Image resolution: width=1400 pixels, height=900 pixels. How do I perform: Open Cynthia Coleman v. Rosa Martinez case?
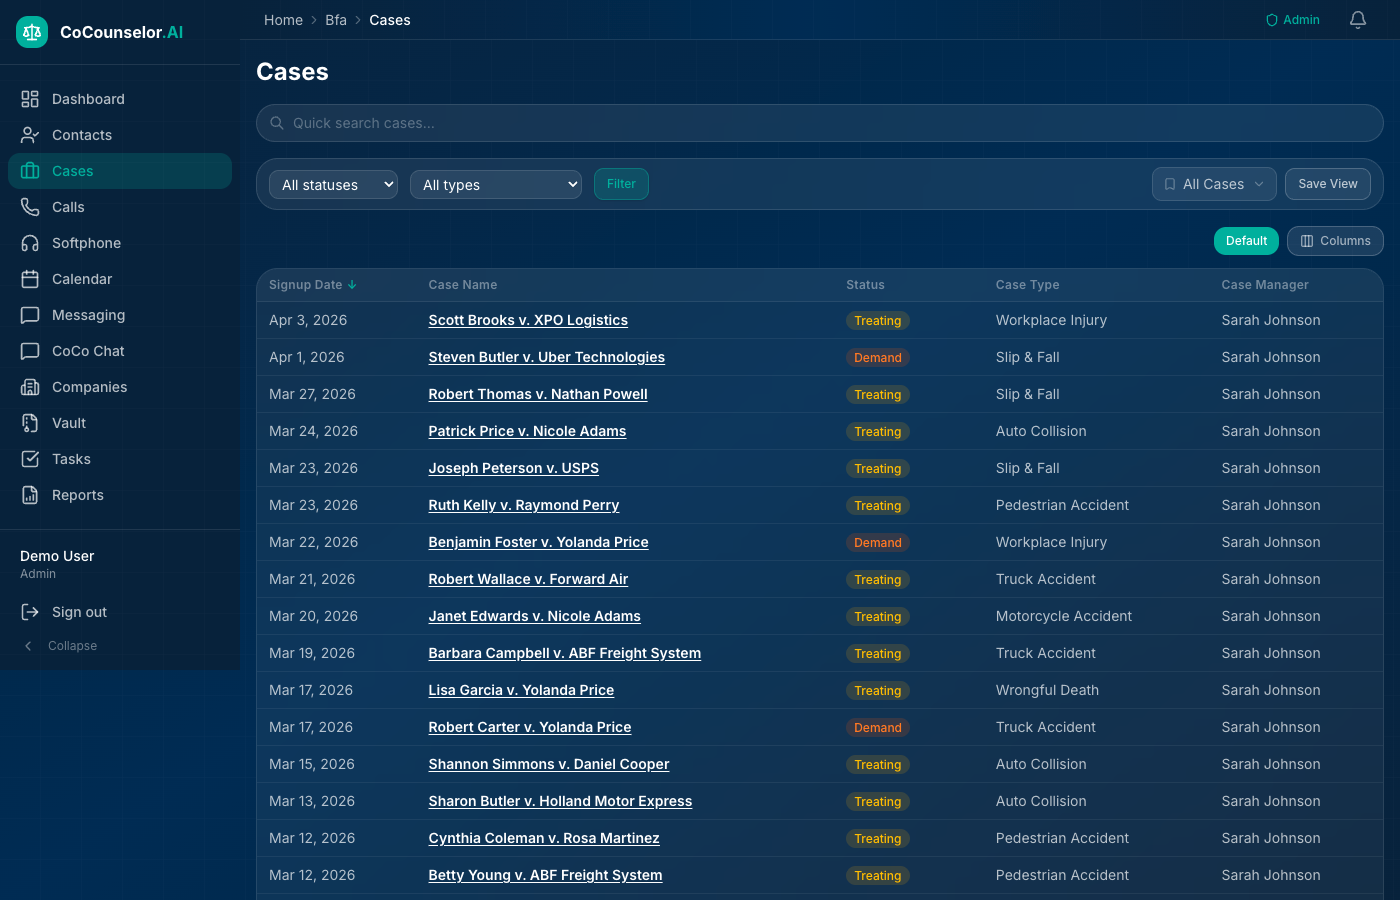pyautogui.click(x=544, y=838)
